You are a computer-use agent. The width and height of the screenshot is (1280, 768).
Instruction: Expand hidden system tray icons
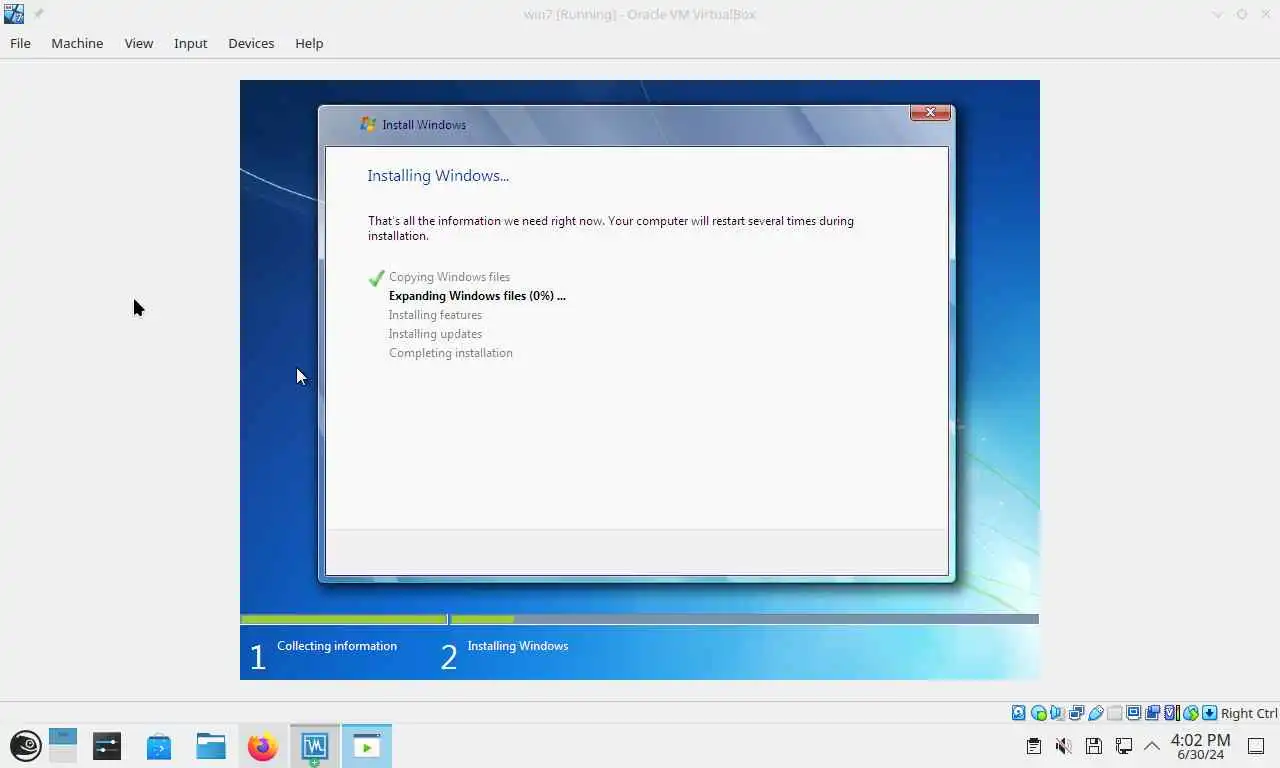tap(1152, 746)
